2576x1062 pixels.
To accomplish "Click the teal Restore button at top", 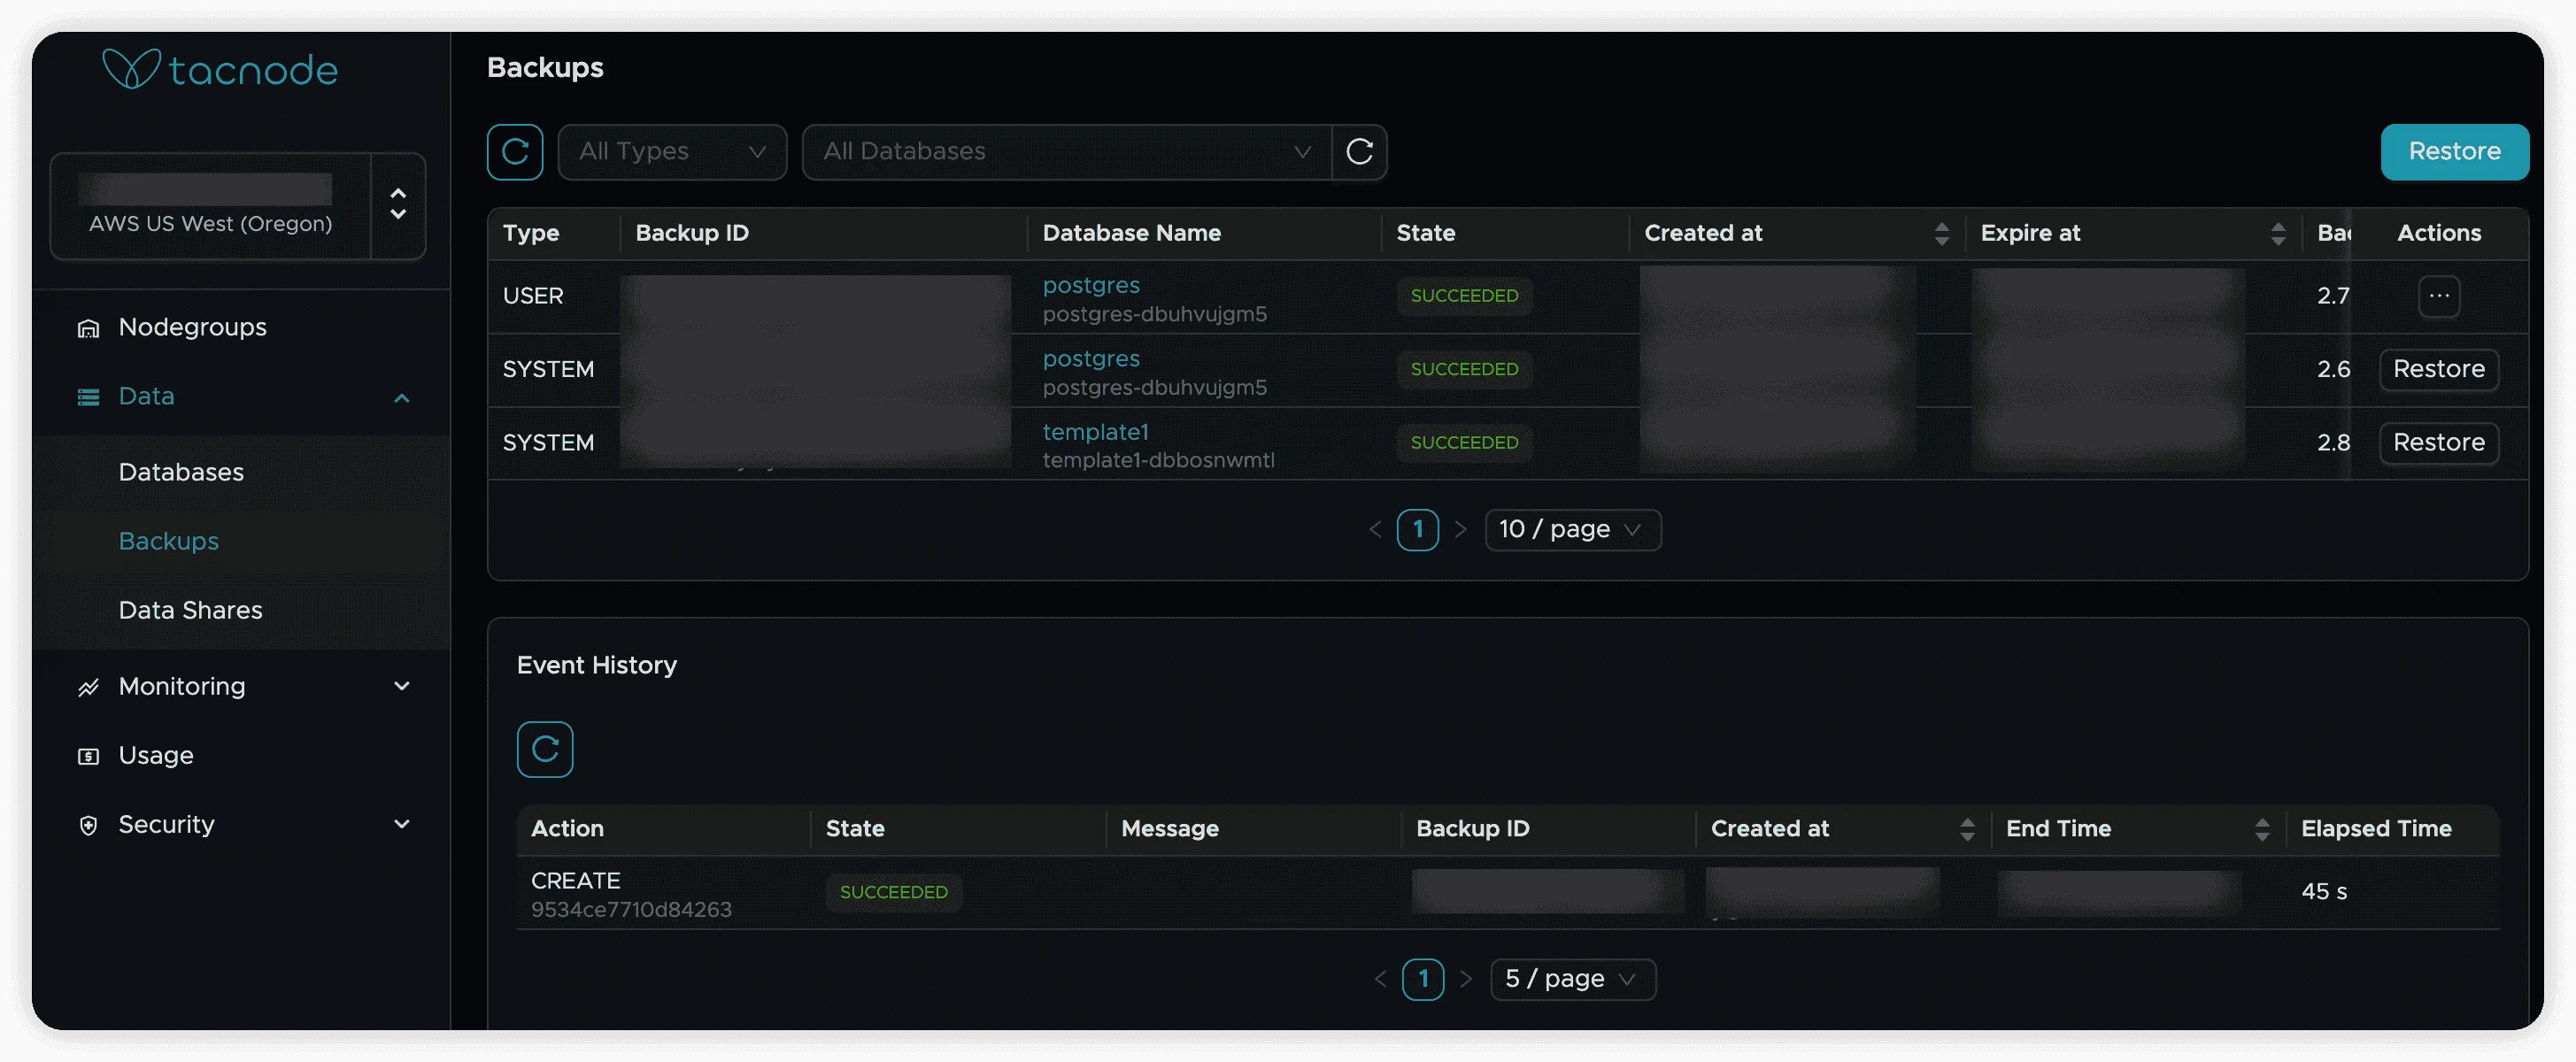I will click(2454, 152).
